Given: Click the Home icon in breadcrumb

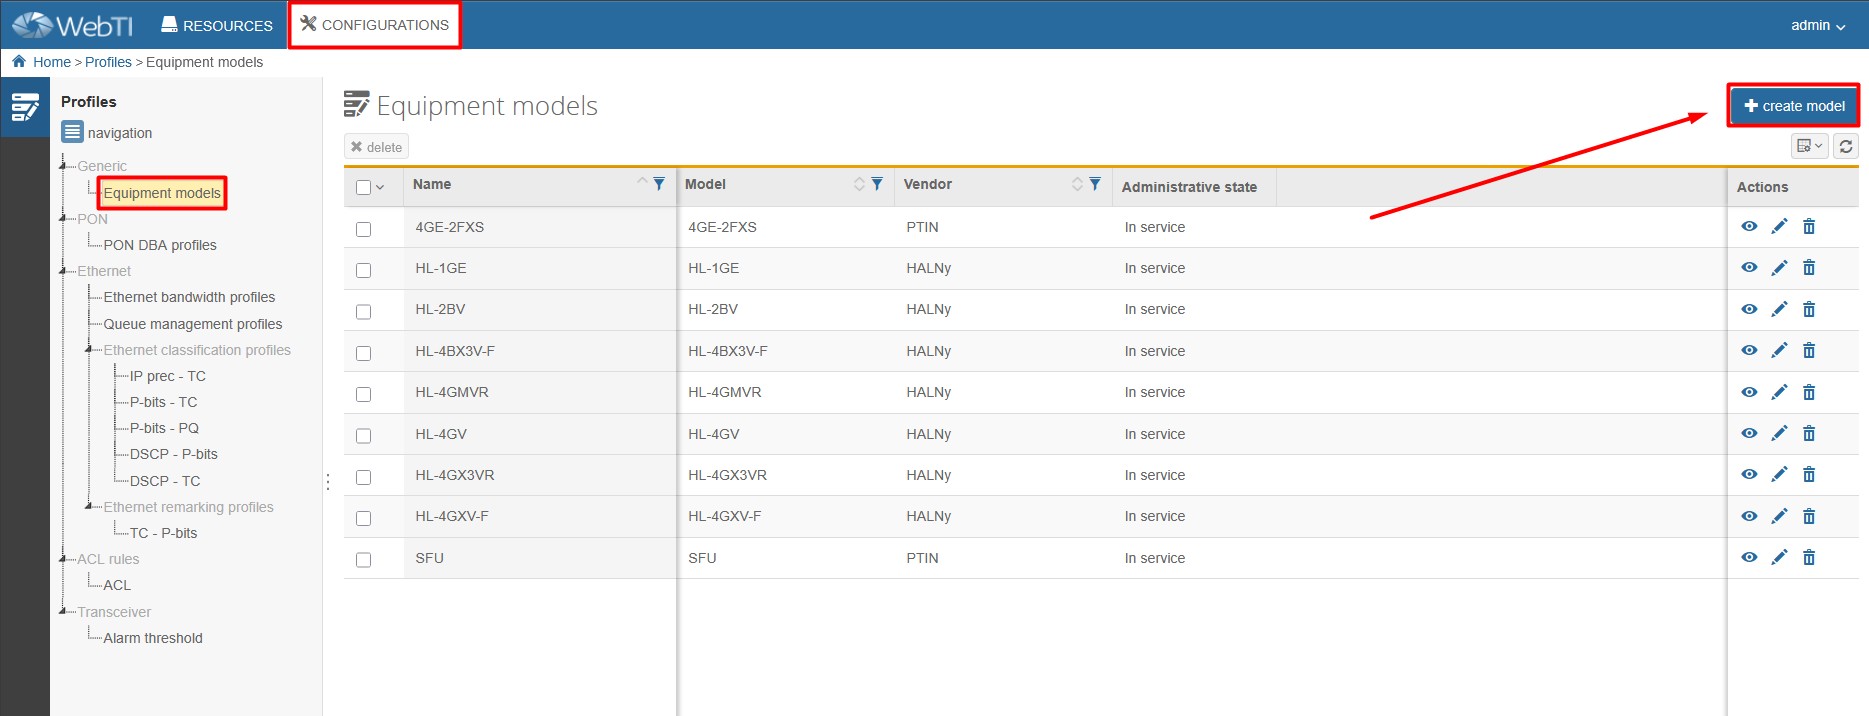Looking at the screenshot, I should click(19, 62).
